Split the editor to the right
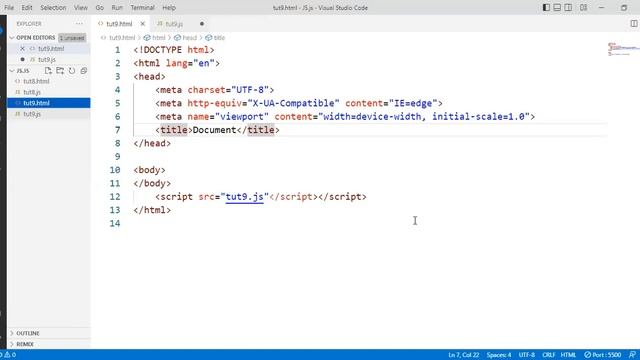Image resolution: width=640 pixels, height=360 pixels. 634,24
